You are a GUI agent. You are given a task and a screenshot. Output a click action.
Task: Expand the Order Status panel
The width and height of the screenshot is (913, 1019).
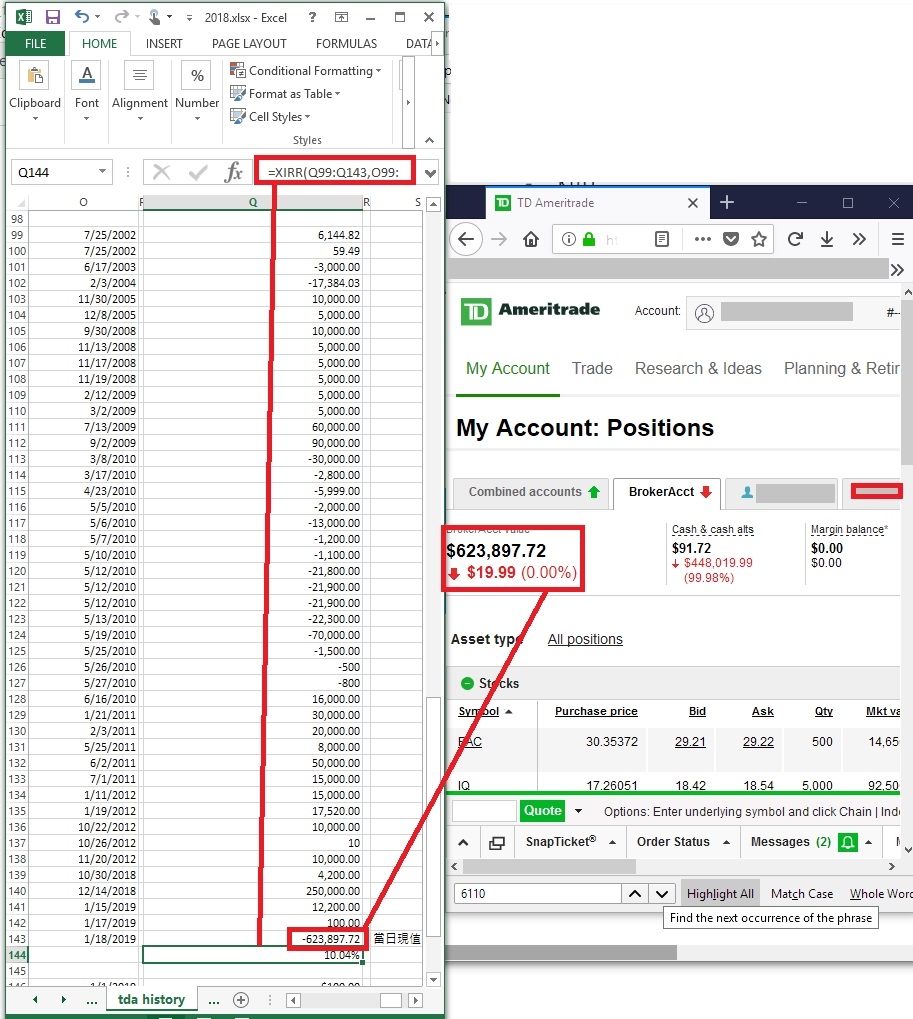pos(683,842)
